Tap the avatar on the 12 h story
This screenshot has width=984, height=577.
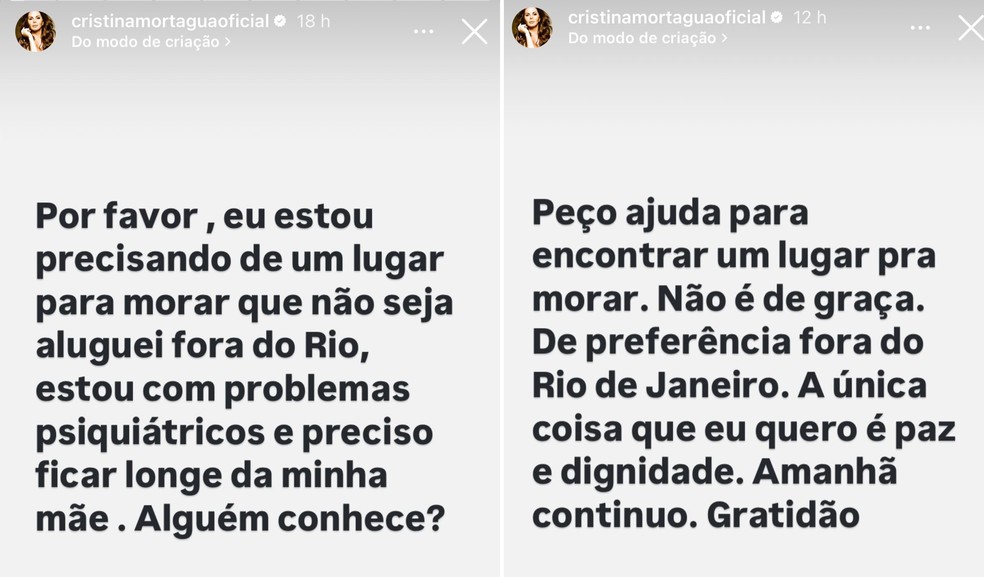(532, 28)
